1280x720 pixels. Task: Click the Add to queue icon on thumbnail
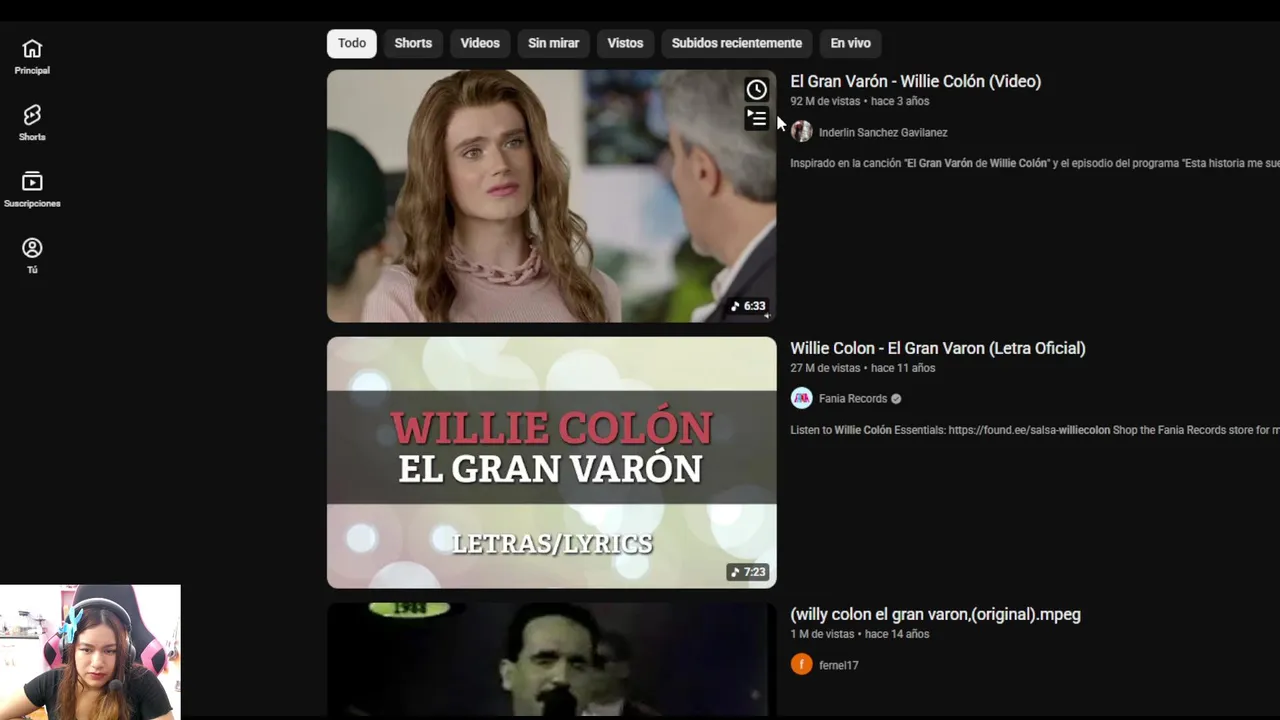[757, 118]
